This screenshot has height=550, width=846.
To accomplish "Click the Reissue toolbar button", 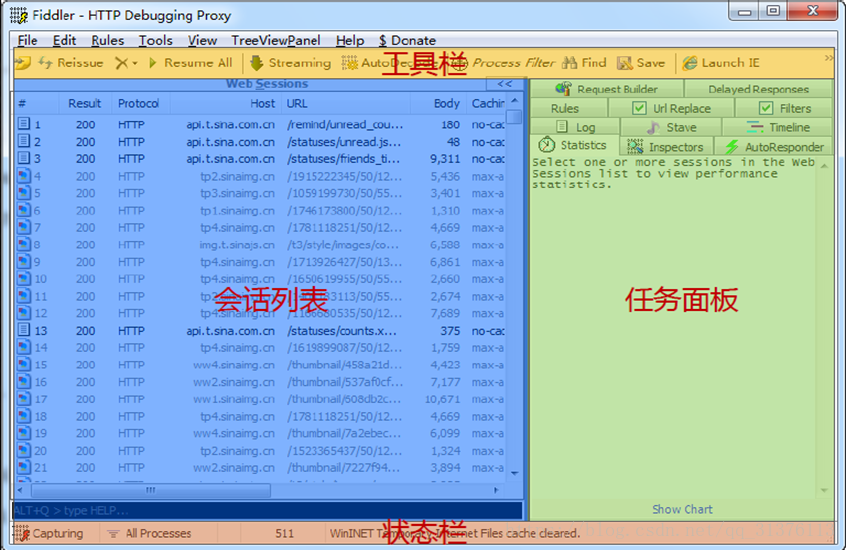I will 70,63.
